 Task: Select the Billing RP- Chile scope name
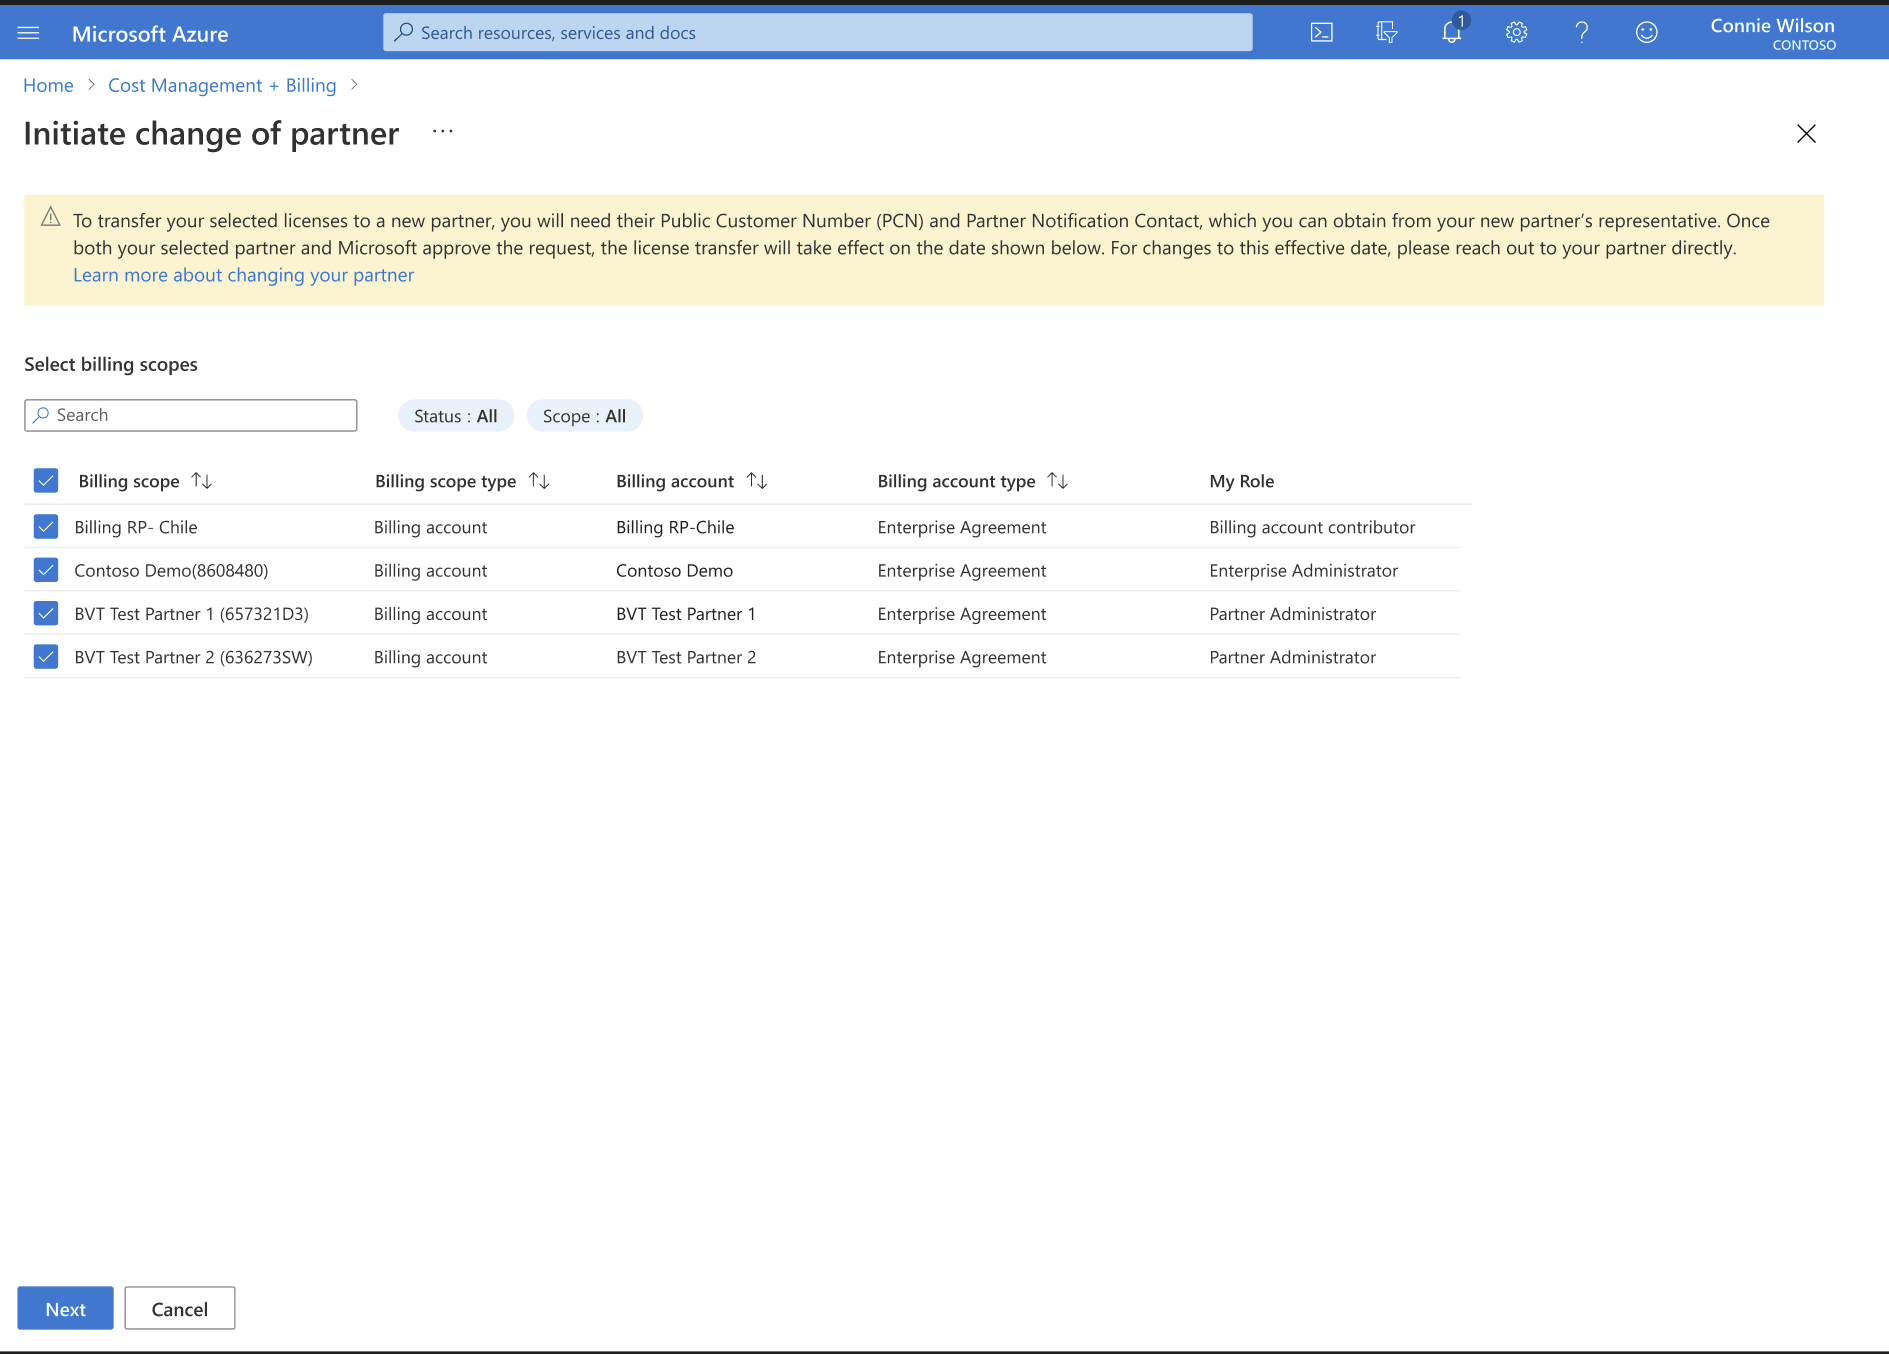[x=136, y=527]
